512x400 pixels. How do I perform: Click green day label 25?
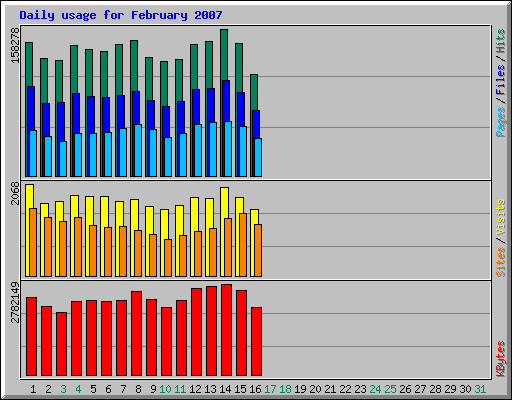pos(390,389)
